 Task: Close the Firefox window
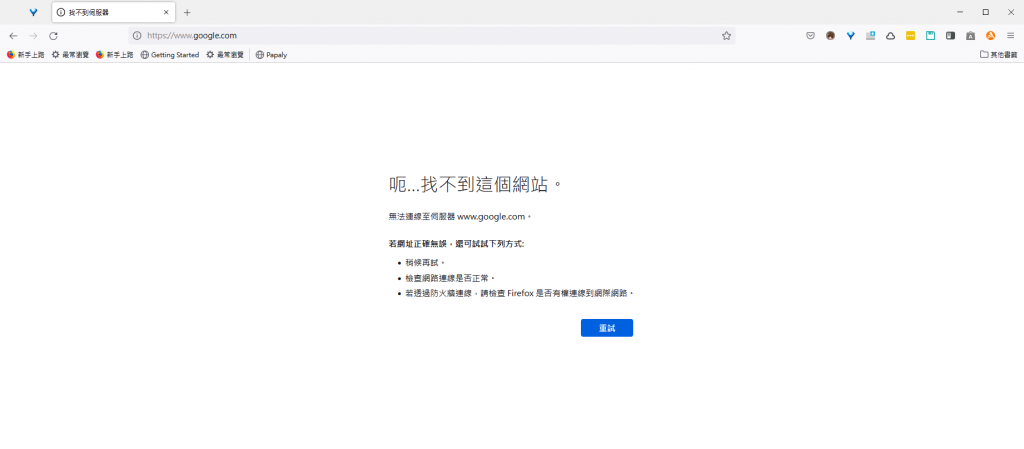[1011, 12]
